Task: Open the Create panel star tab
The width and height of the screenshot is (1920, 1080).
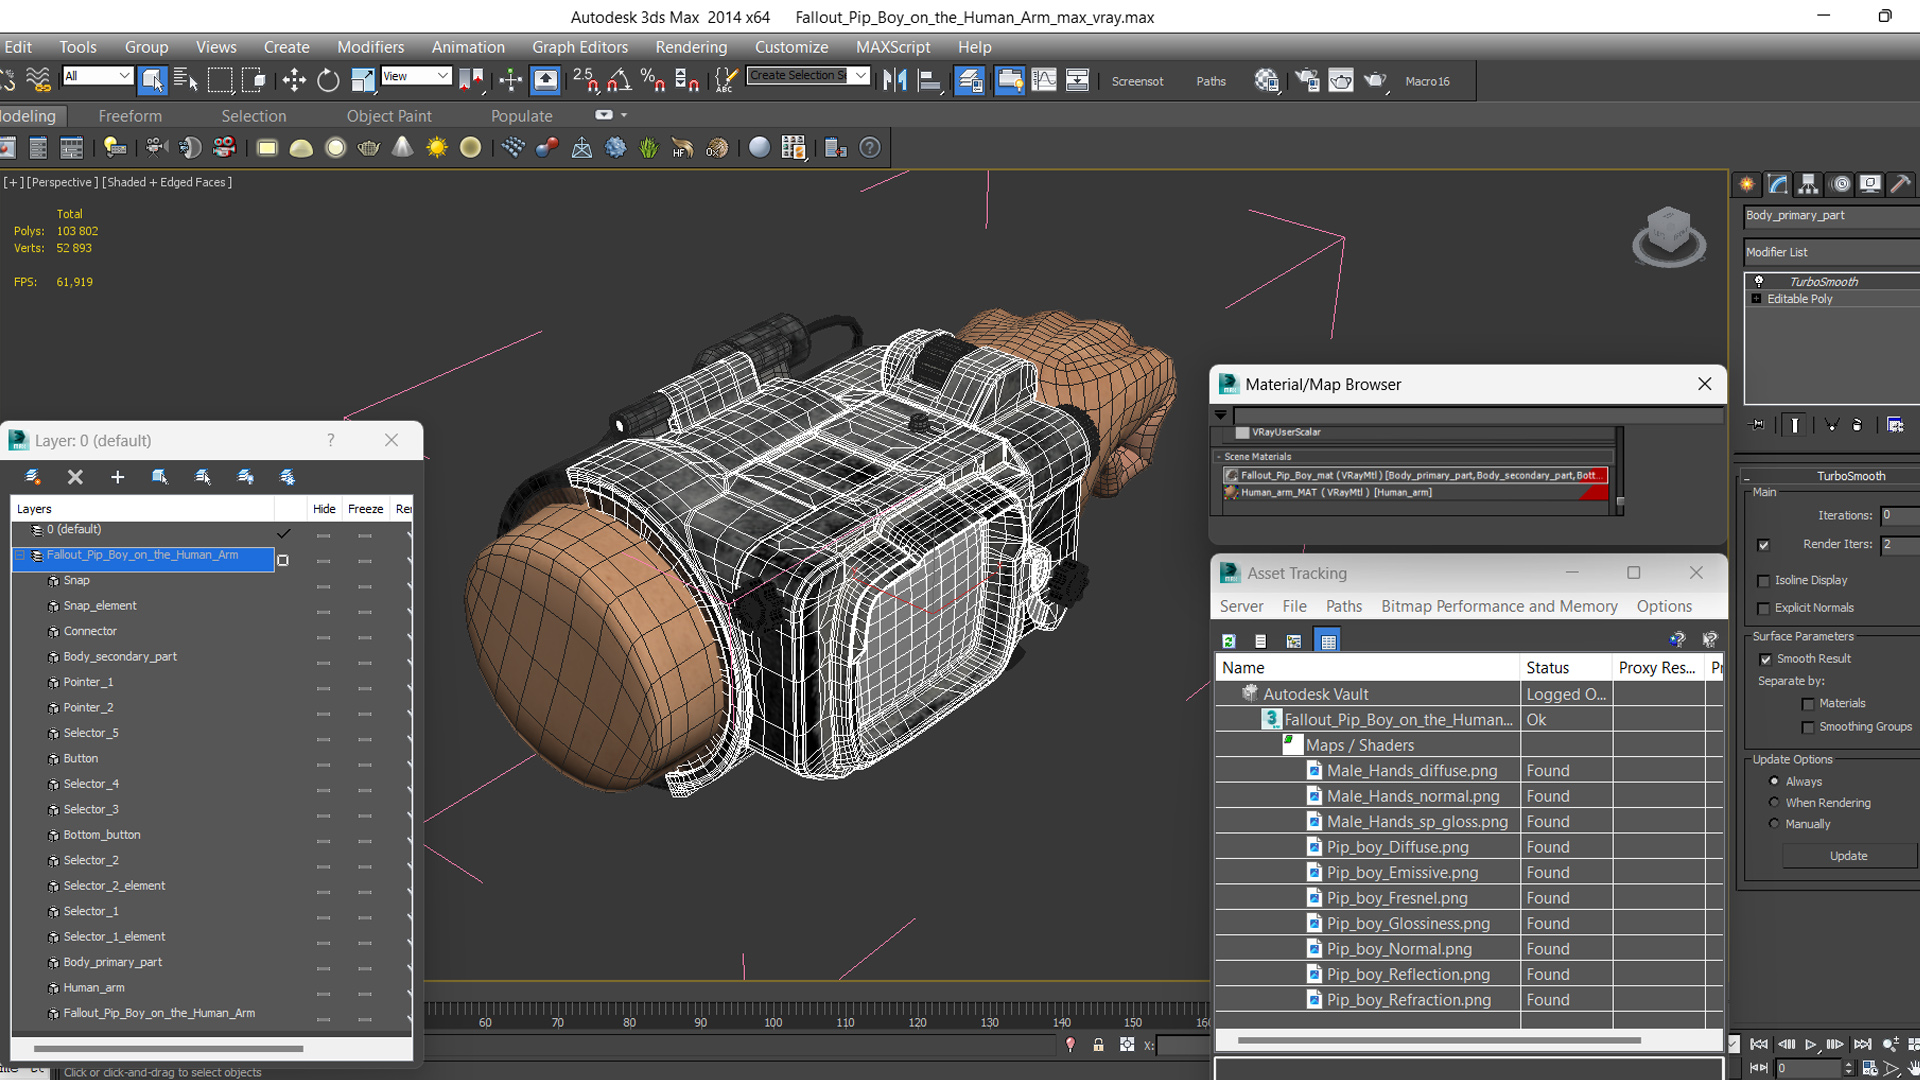Action: point(1747,184)
